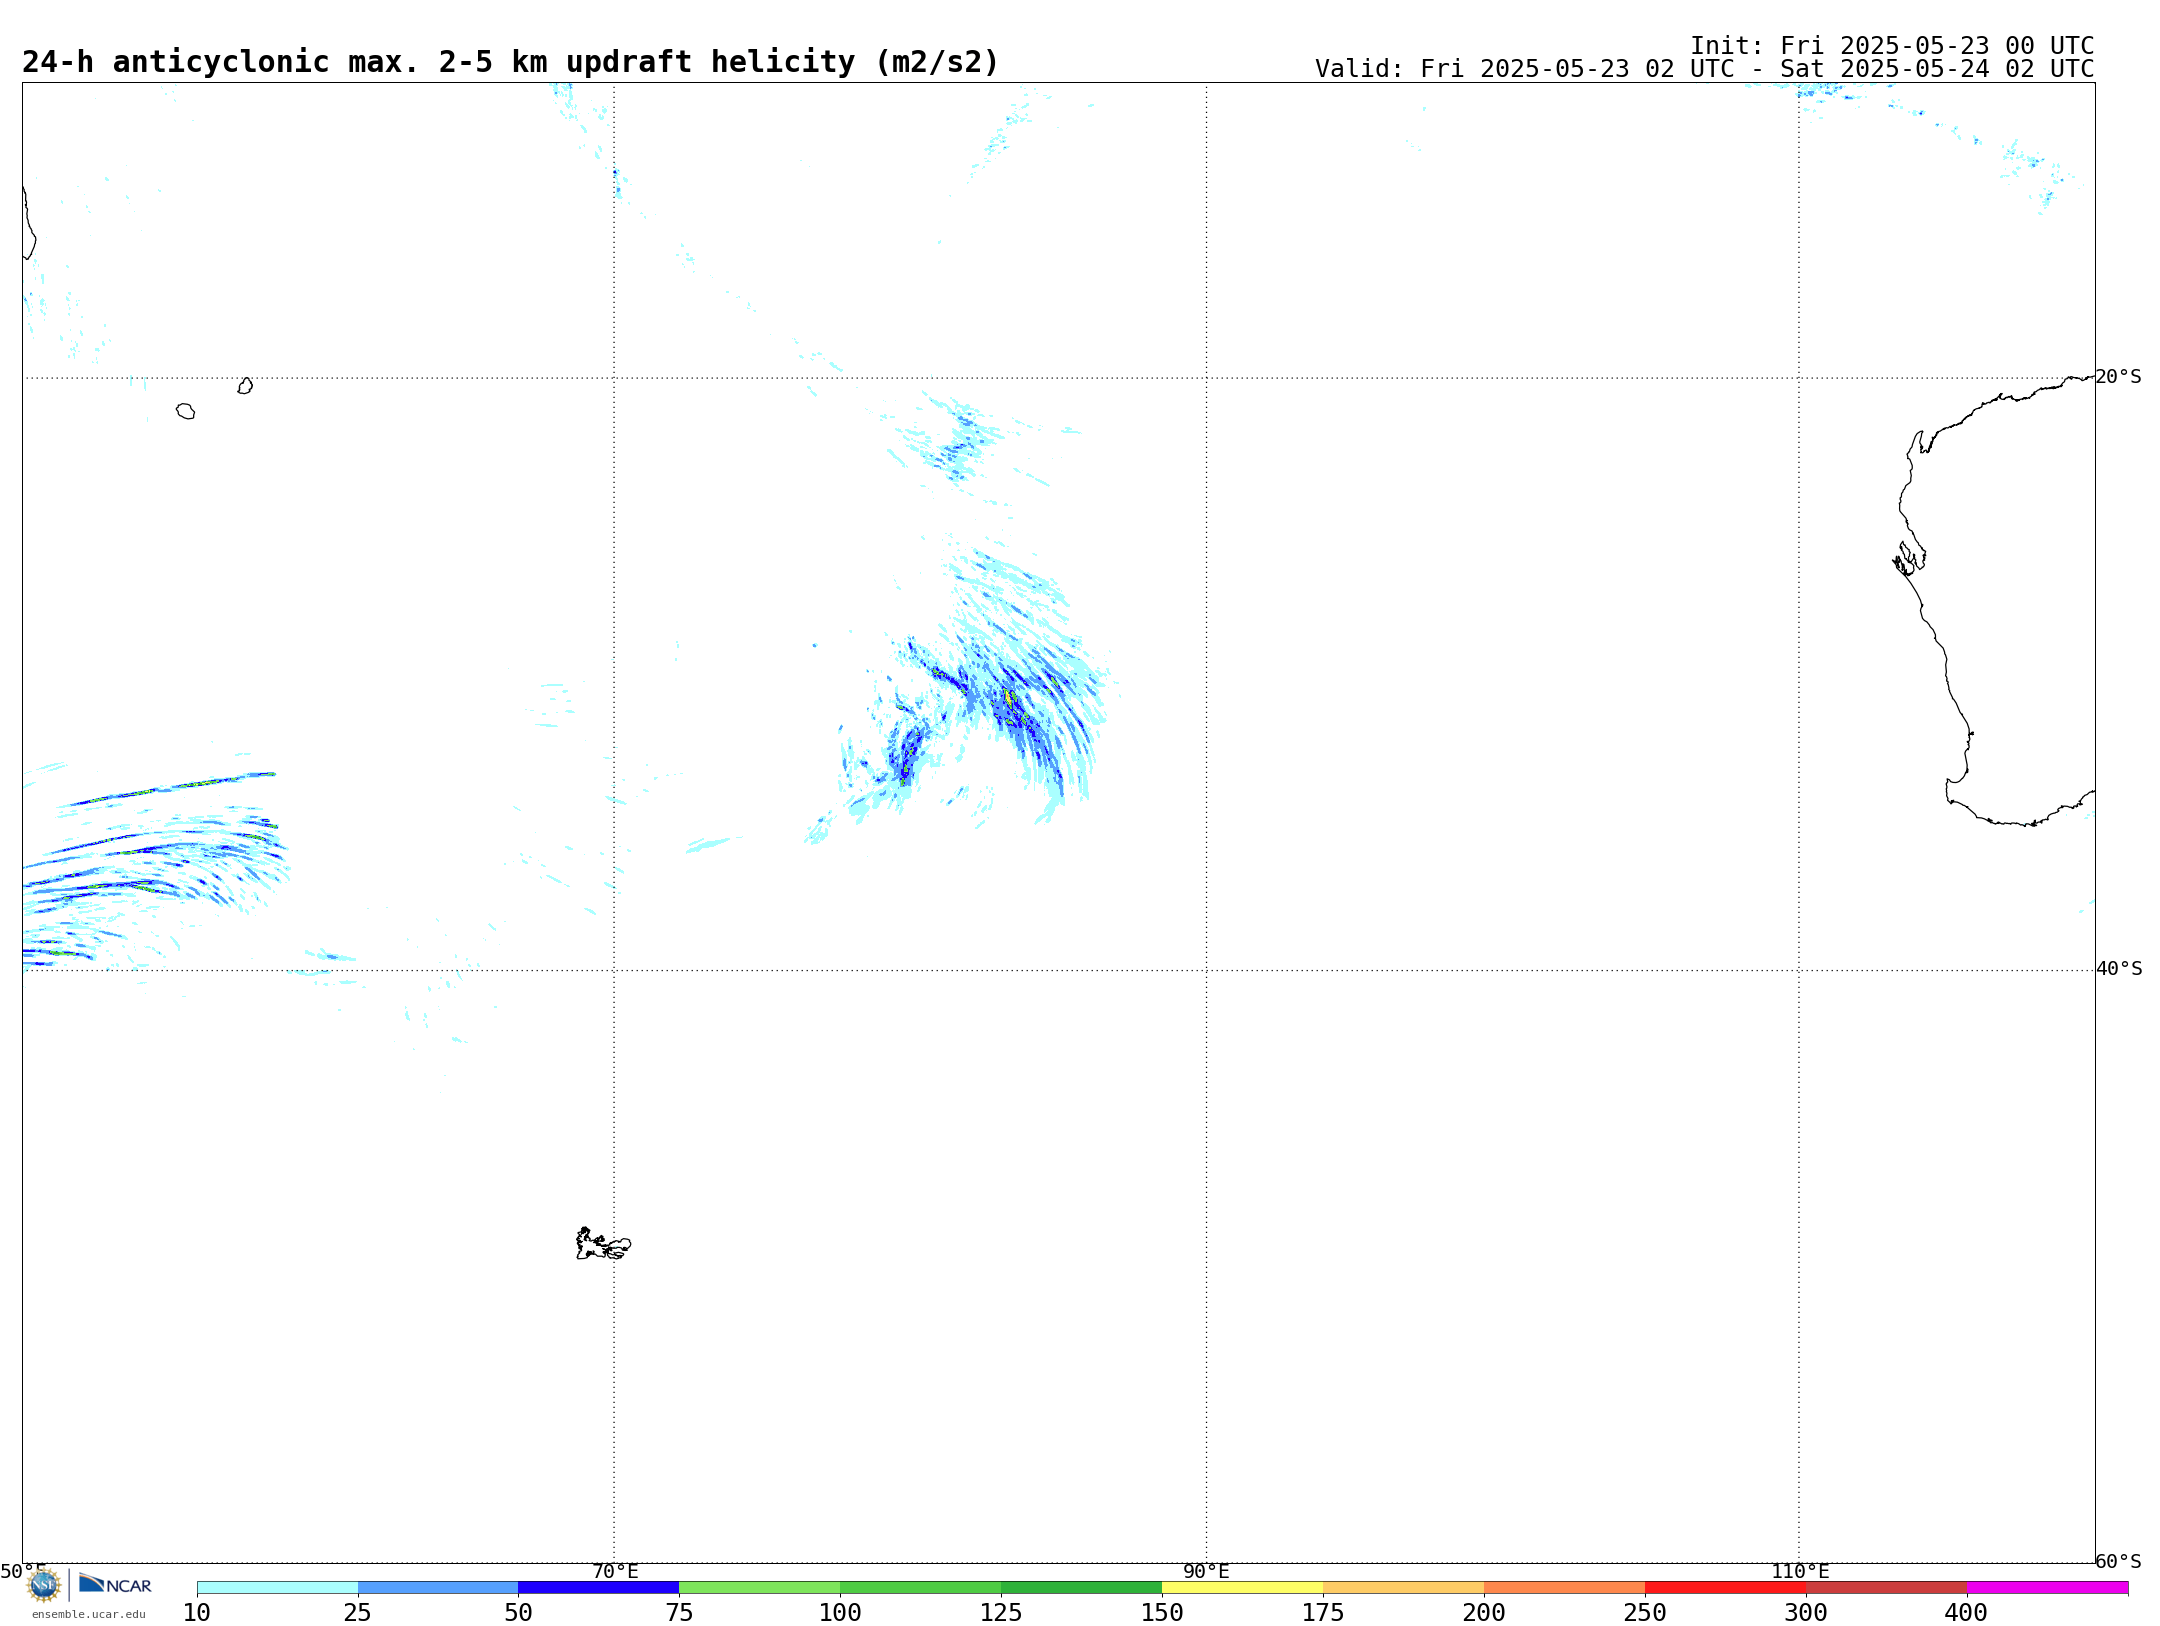Click the colorbar label '175'

click(x=1323, y=1612)
